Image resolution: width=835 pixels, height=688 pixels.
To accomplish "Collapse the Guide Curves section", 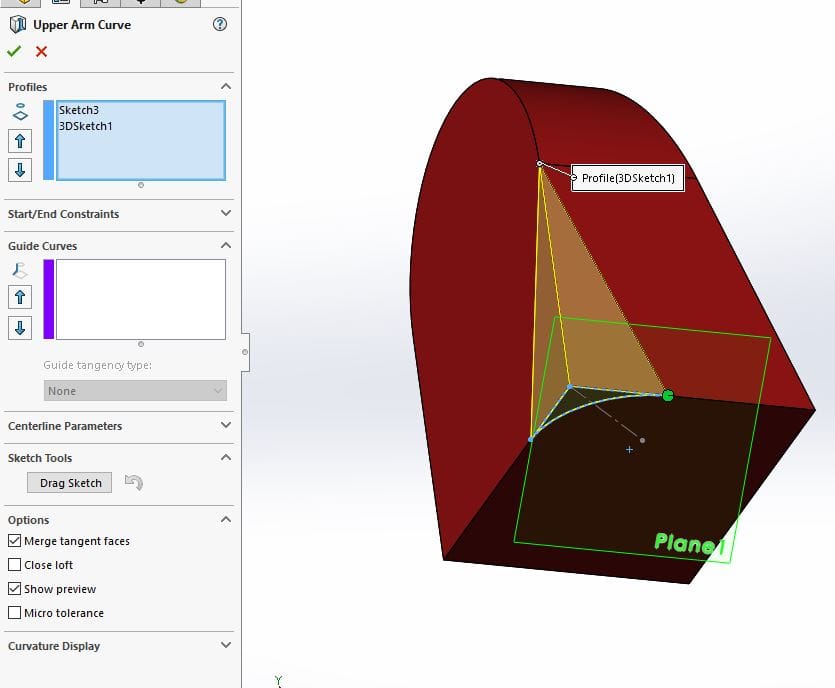I will click(226, 245).
